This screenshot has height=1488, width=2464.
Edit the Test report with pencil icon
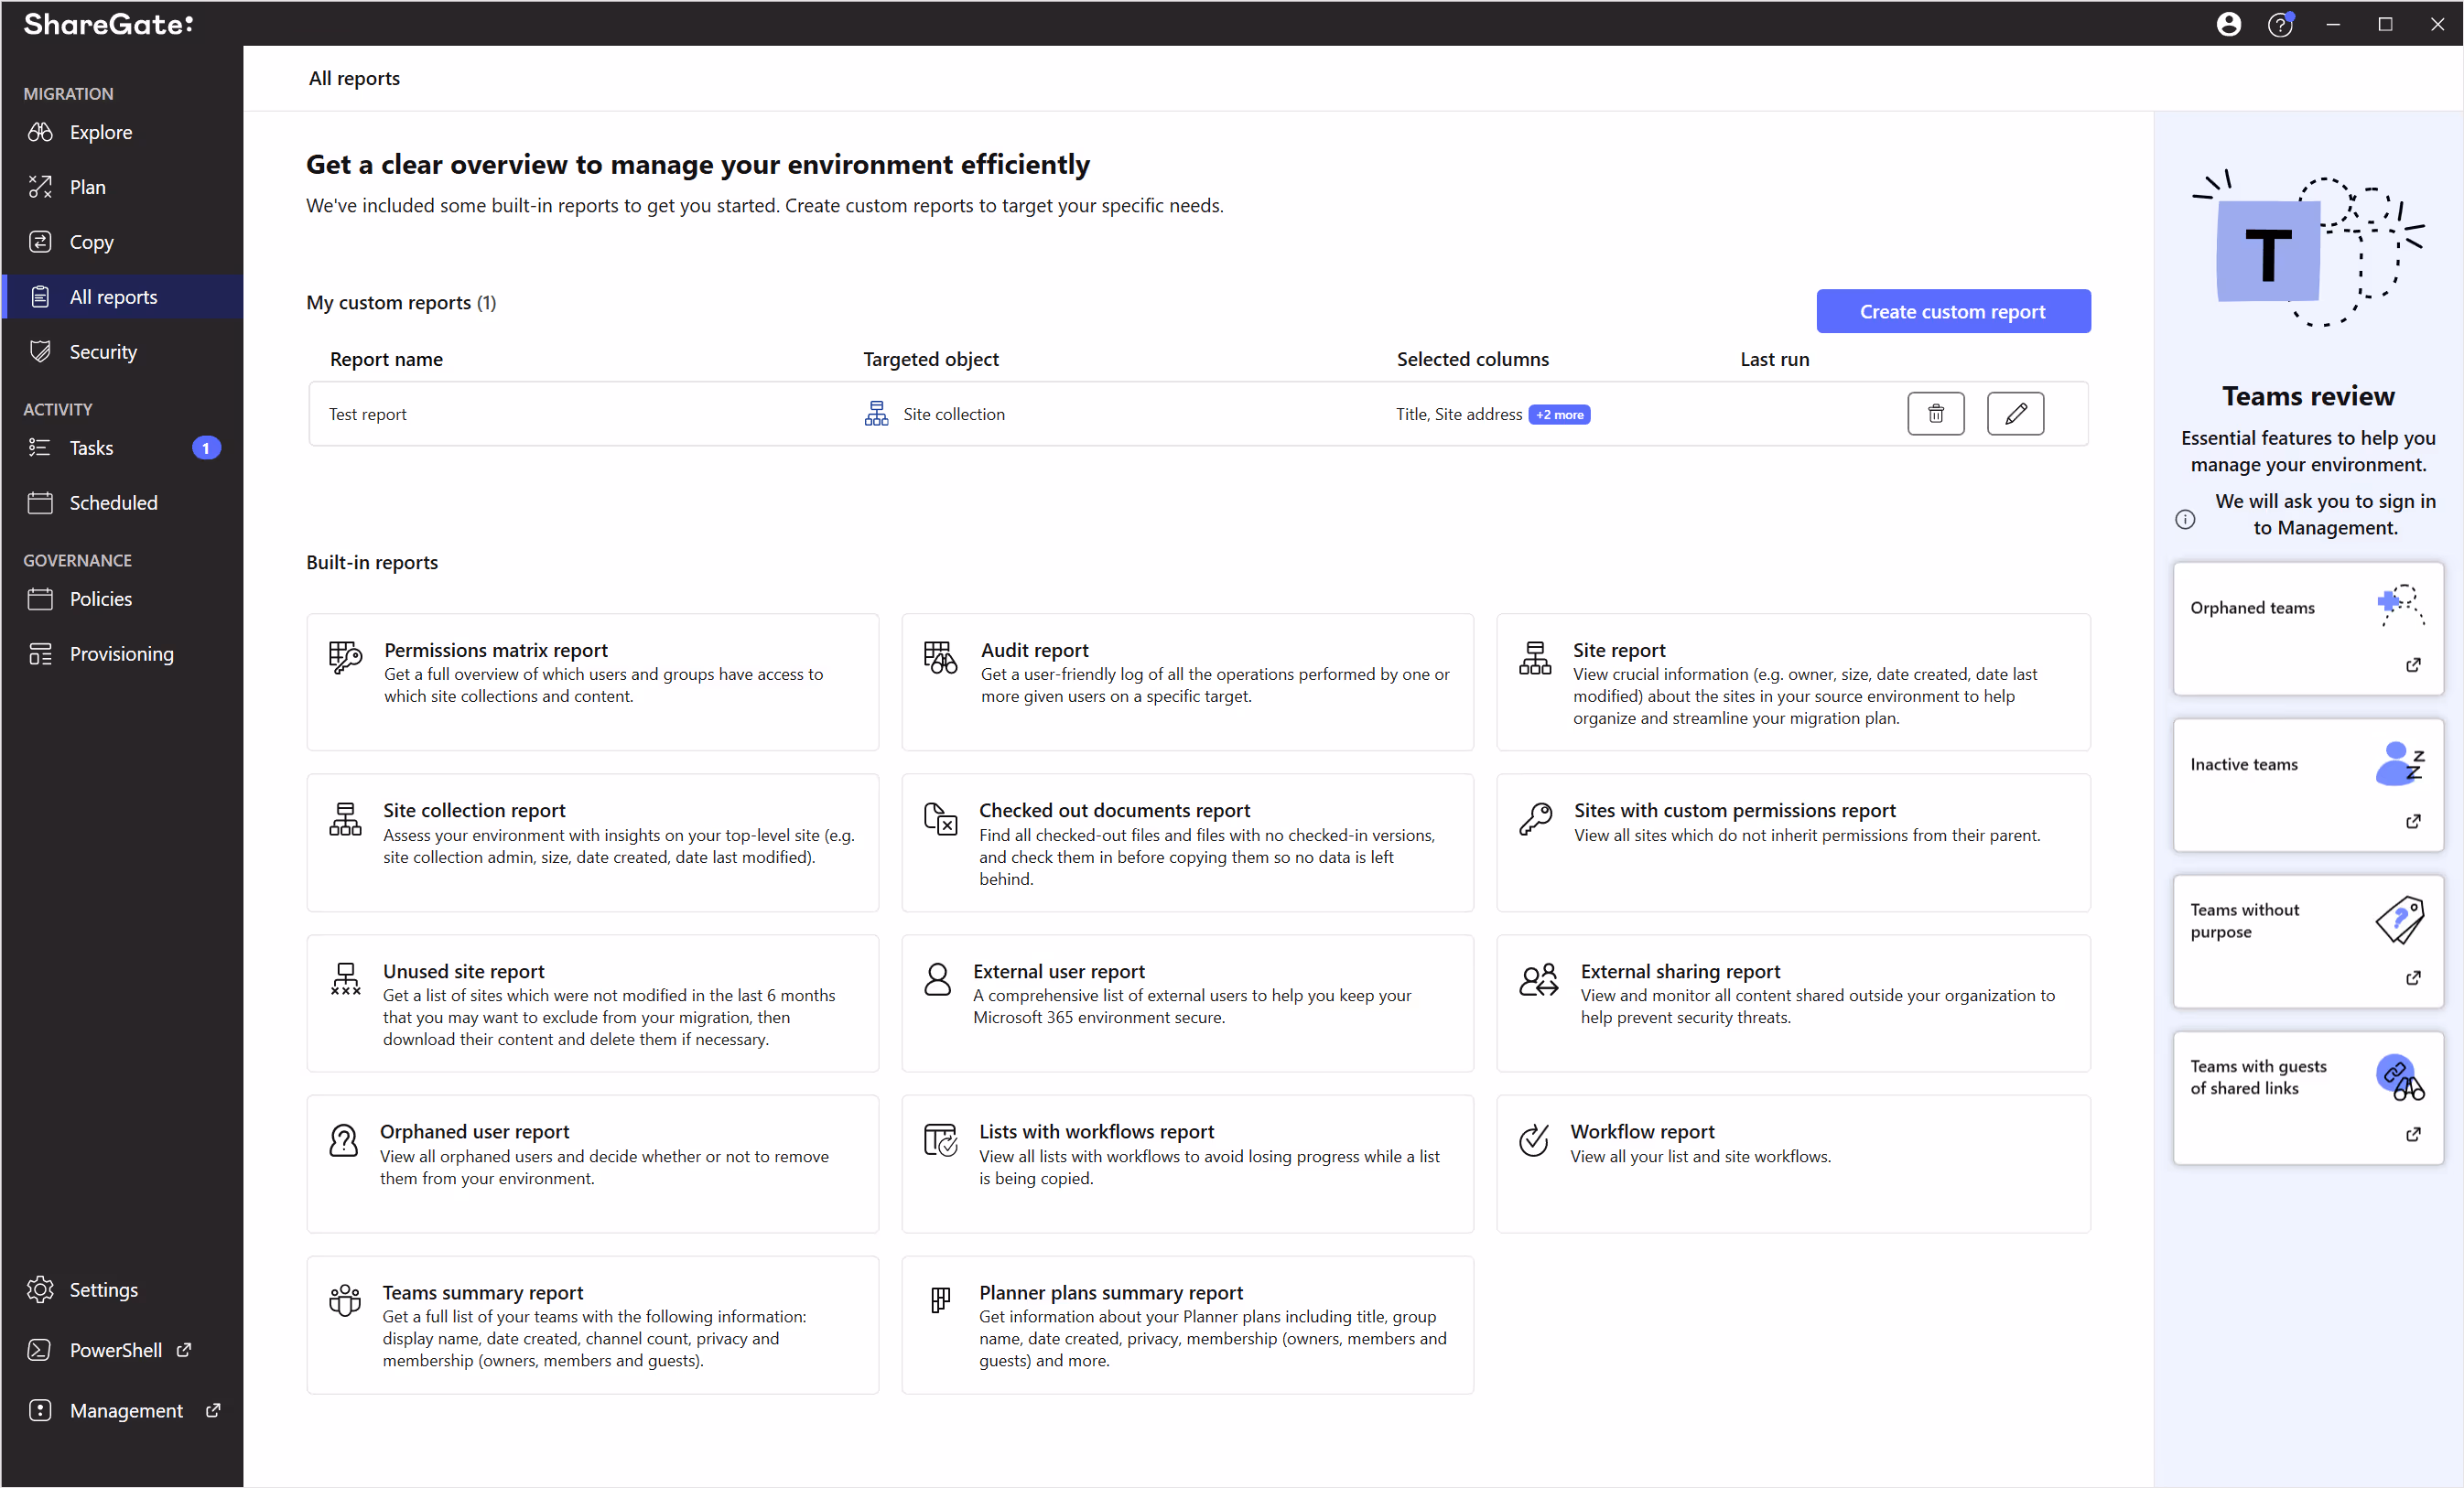pos(2014,414)
